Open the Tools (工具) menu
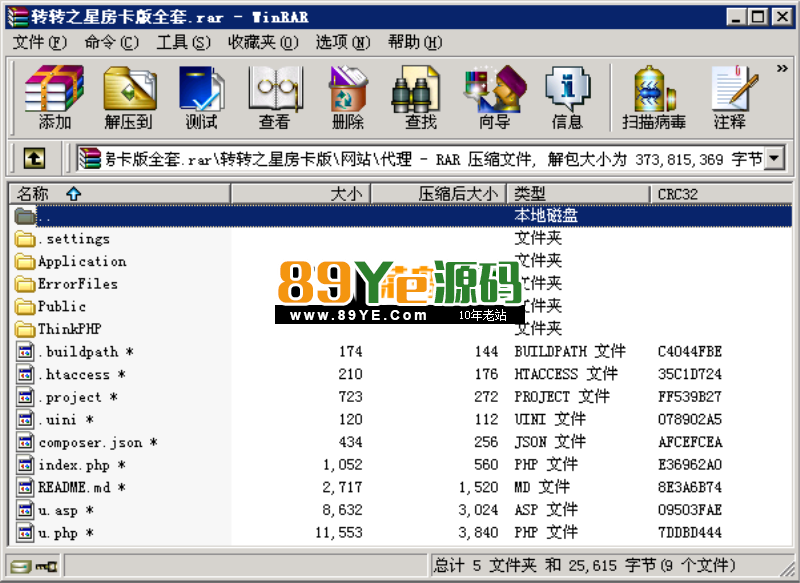Viewport: 800px width, 583px height. [x=183, y=42]
